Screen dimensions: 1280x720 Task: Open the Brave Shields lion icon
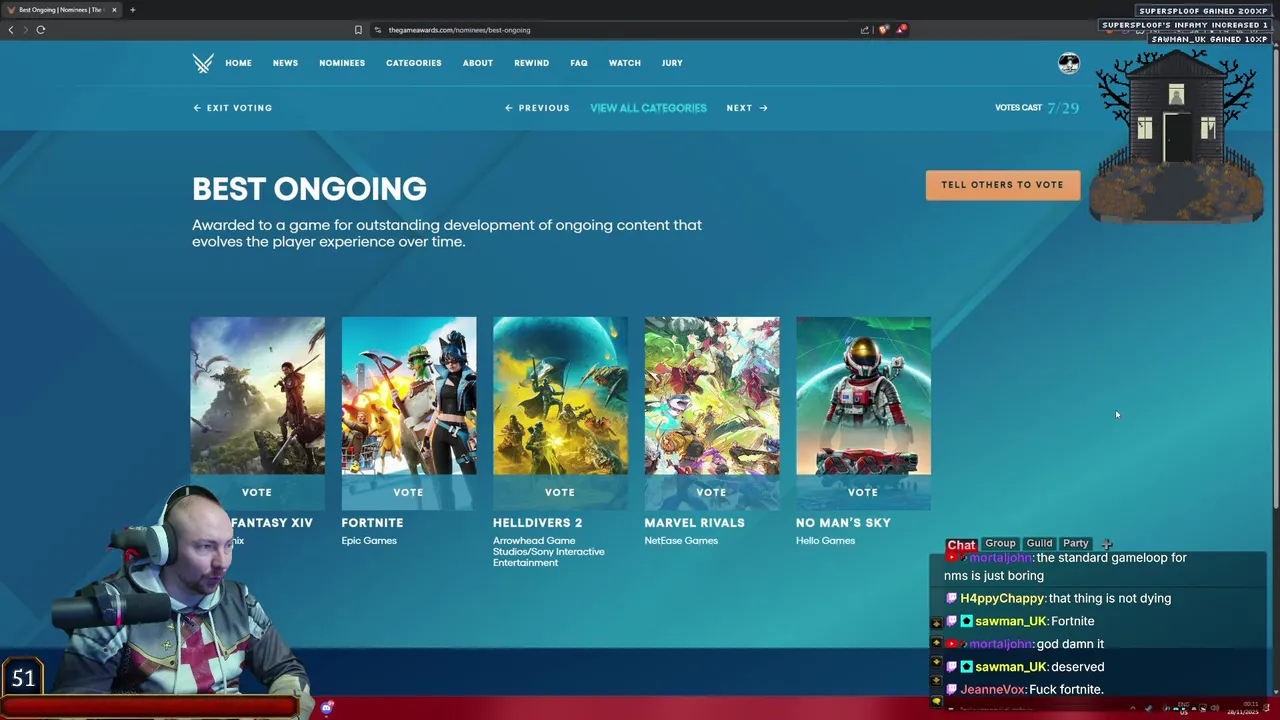tap(883, 29)
